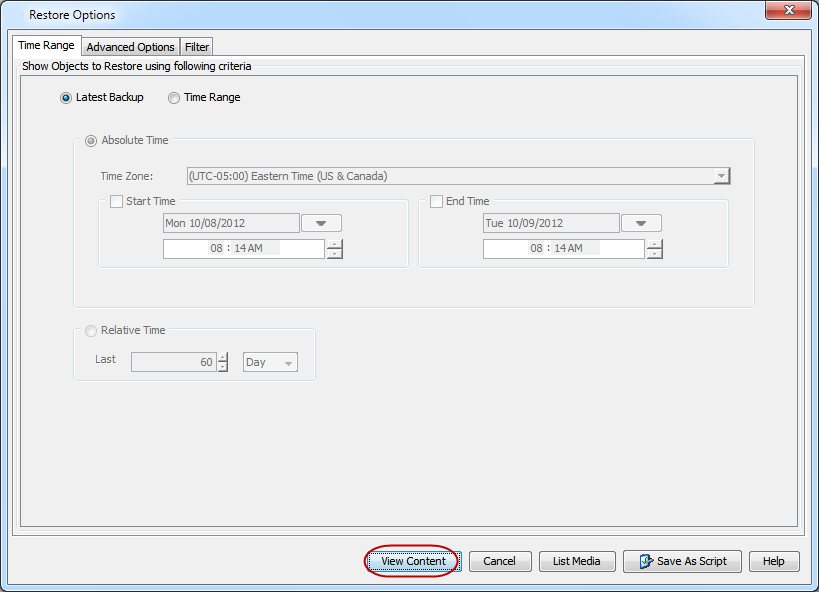Enable the Start Time checkbox
Image resolution: width=819 pixels, height=592 pixels.
click(x=116, y=201)
